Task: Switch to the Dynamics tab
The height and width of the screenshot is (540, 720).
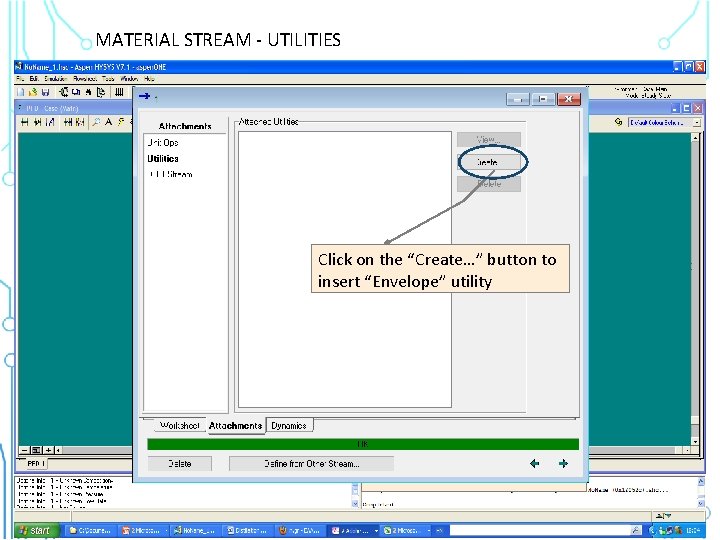Action: coord(289,426)
